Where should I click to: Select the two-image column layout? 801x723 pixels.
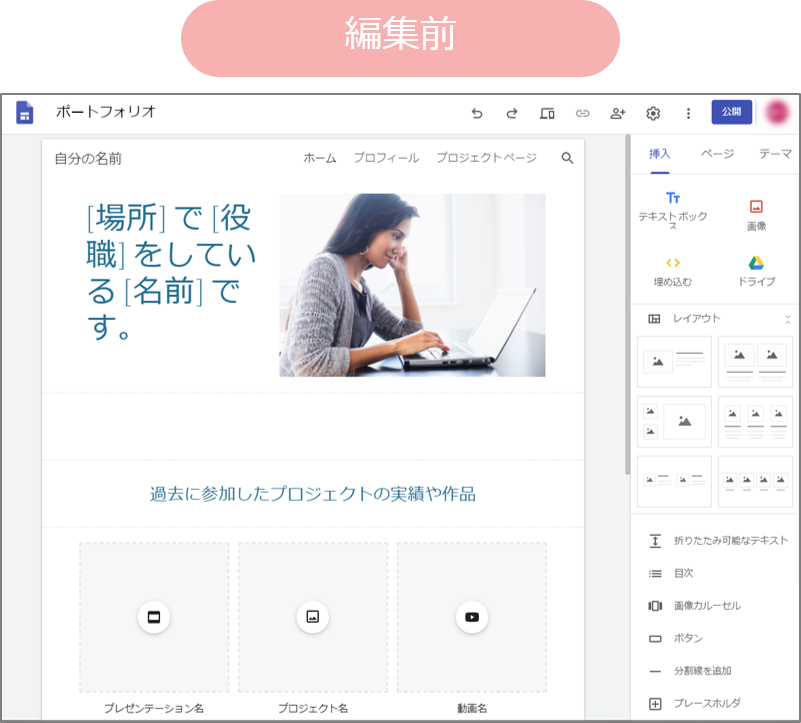click(755, 362)
